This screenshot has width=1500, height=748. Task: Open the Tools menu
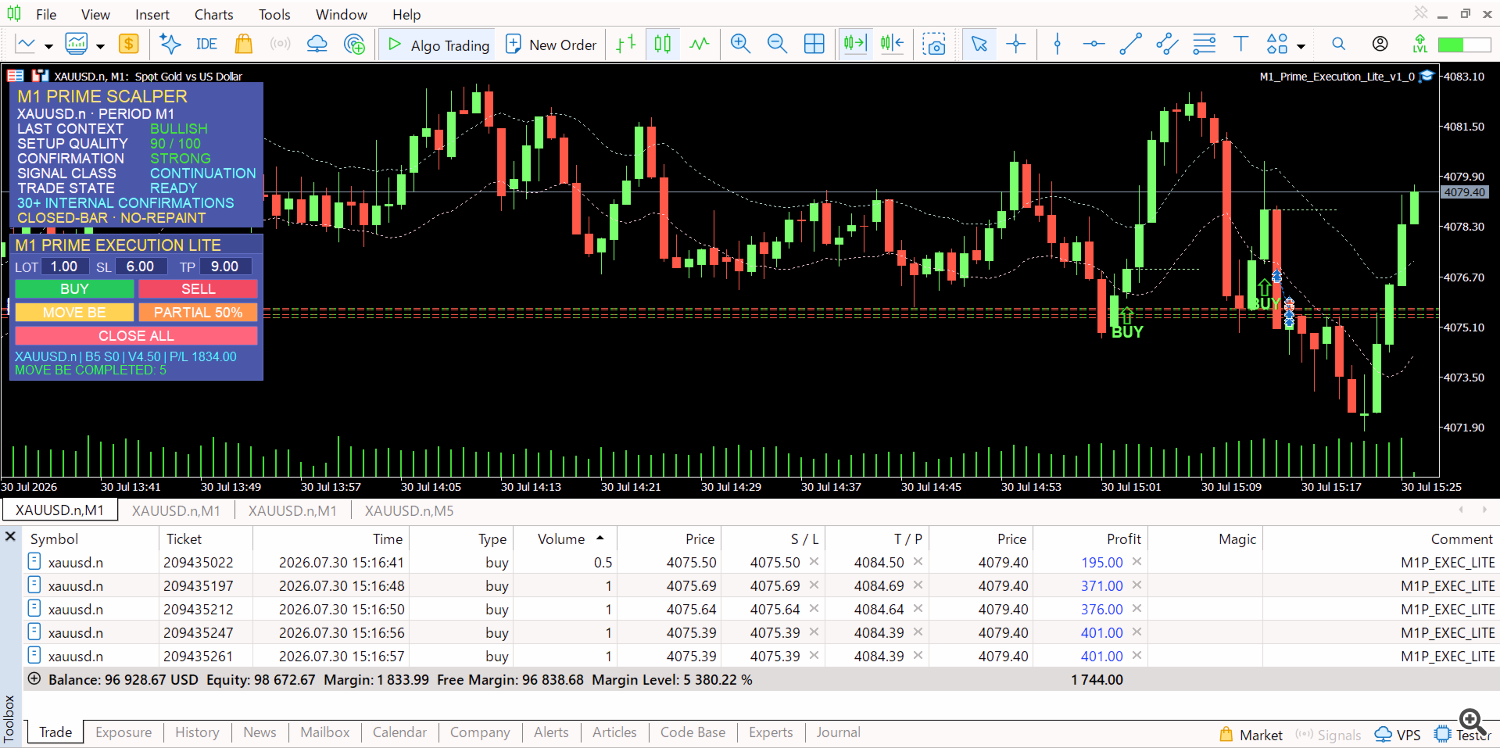tap(275, 15)
